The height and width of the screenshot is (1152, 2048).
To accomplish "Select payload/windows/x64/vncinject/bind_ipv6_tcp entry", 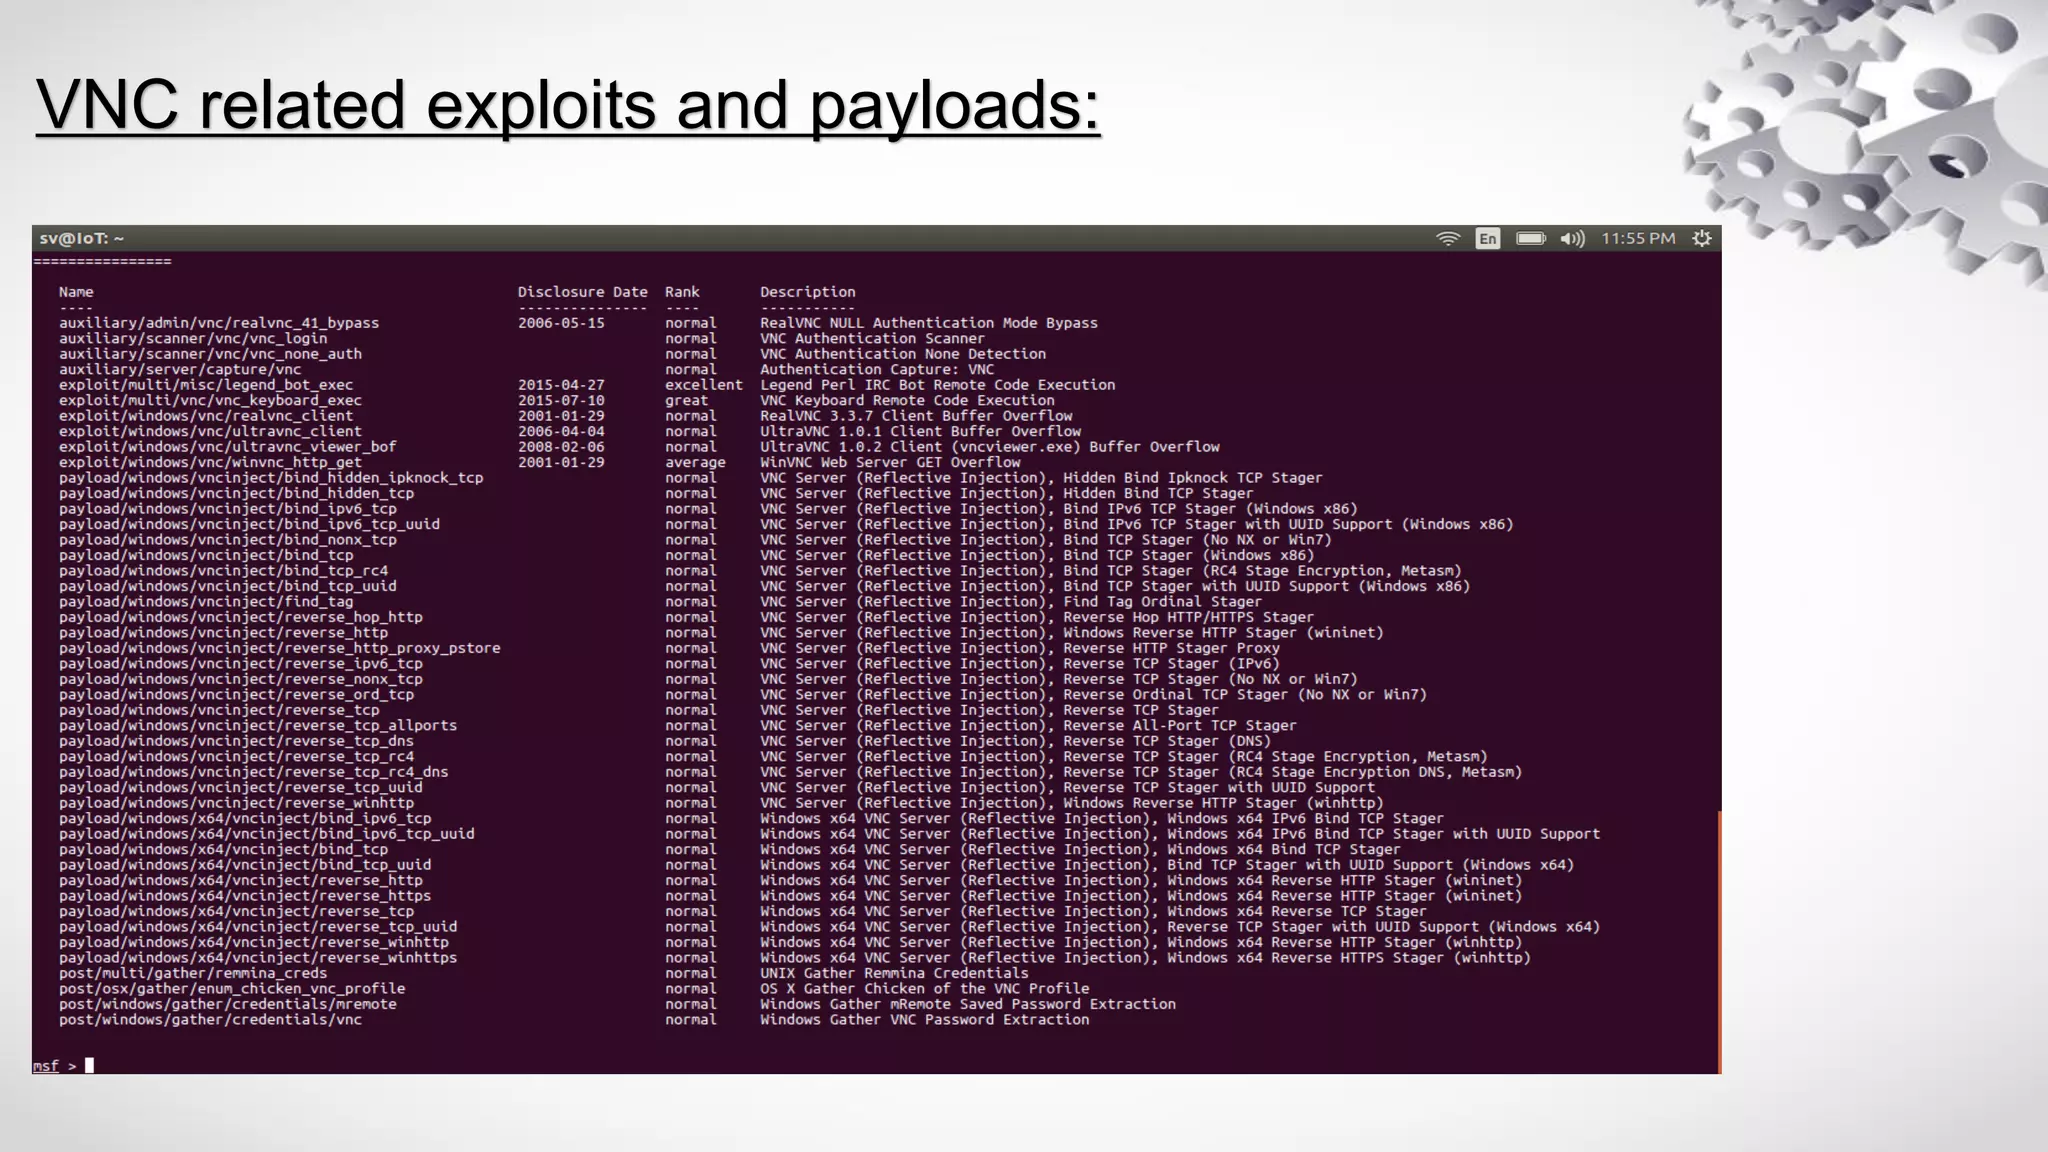I will 245,819.
